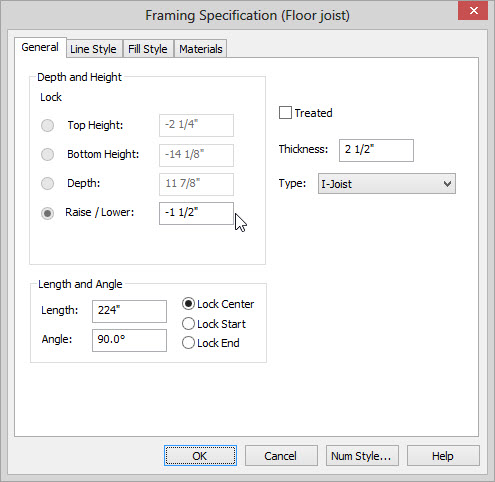Select the Bottom Height lock radio button
Image resolution: width=495 pixels, height=482 pixels.
[x=47, y=155]
